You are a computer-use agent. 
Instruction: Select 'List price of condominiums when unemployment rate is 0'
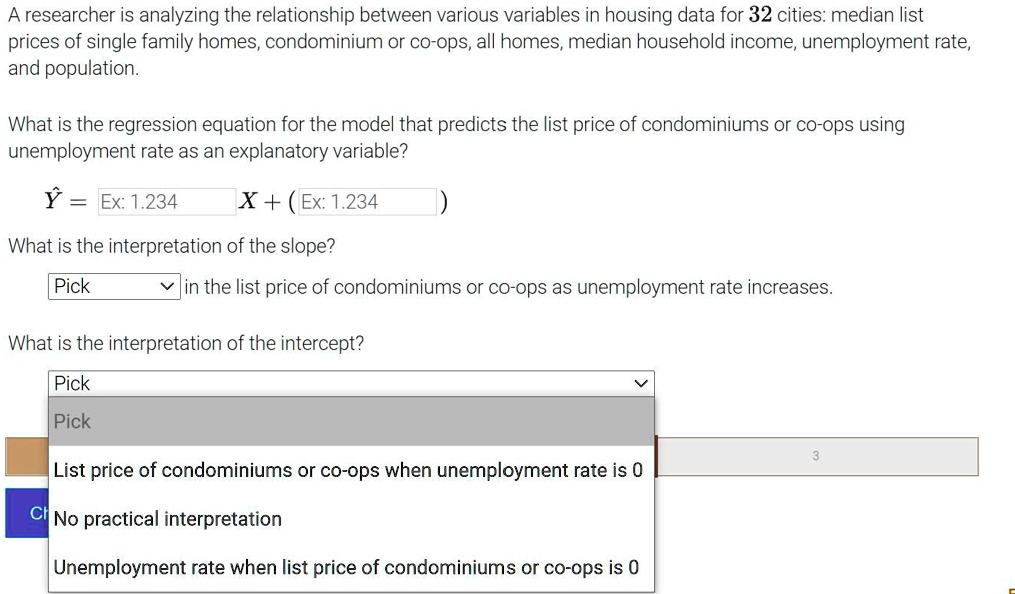pyautogui.click(x=345, y=470)
